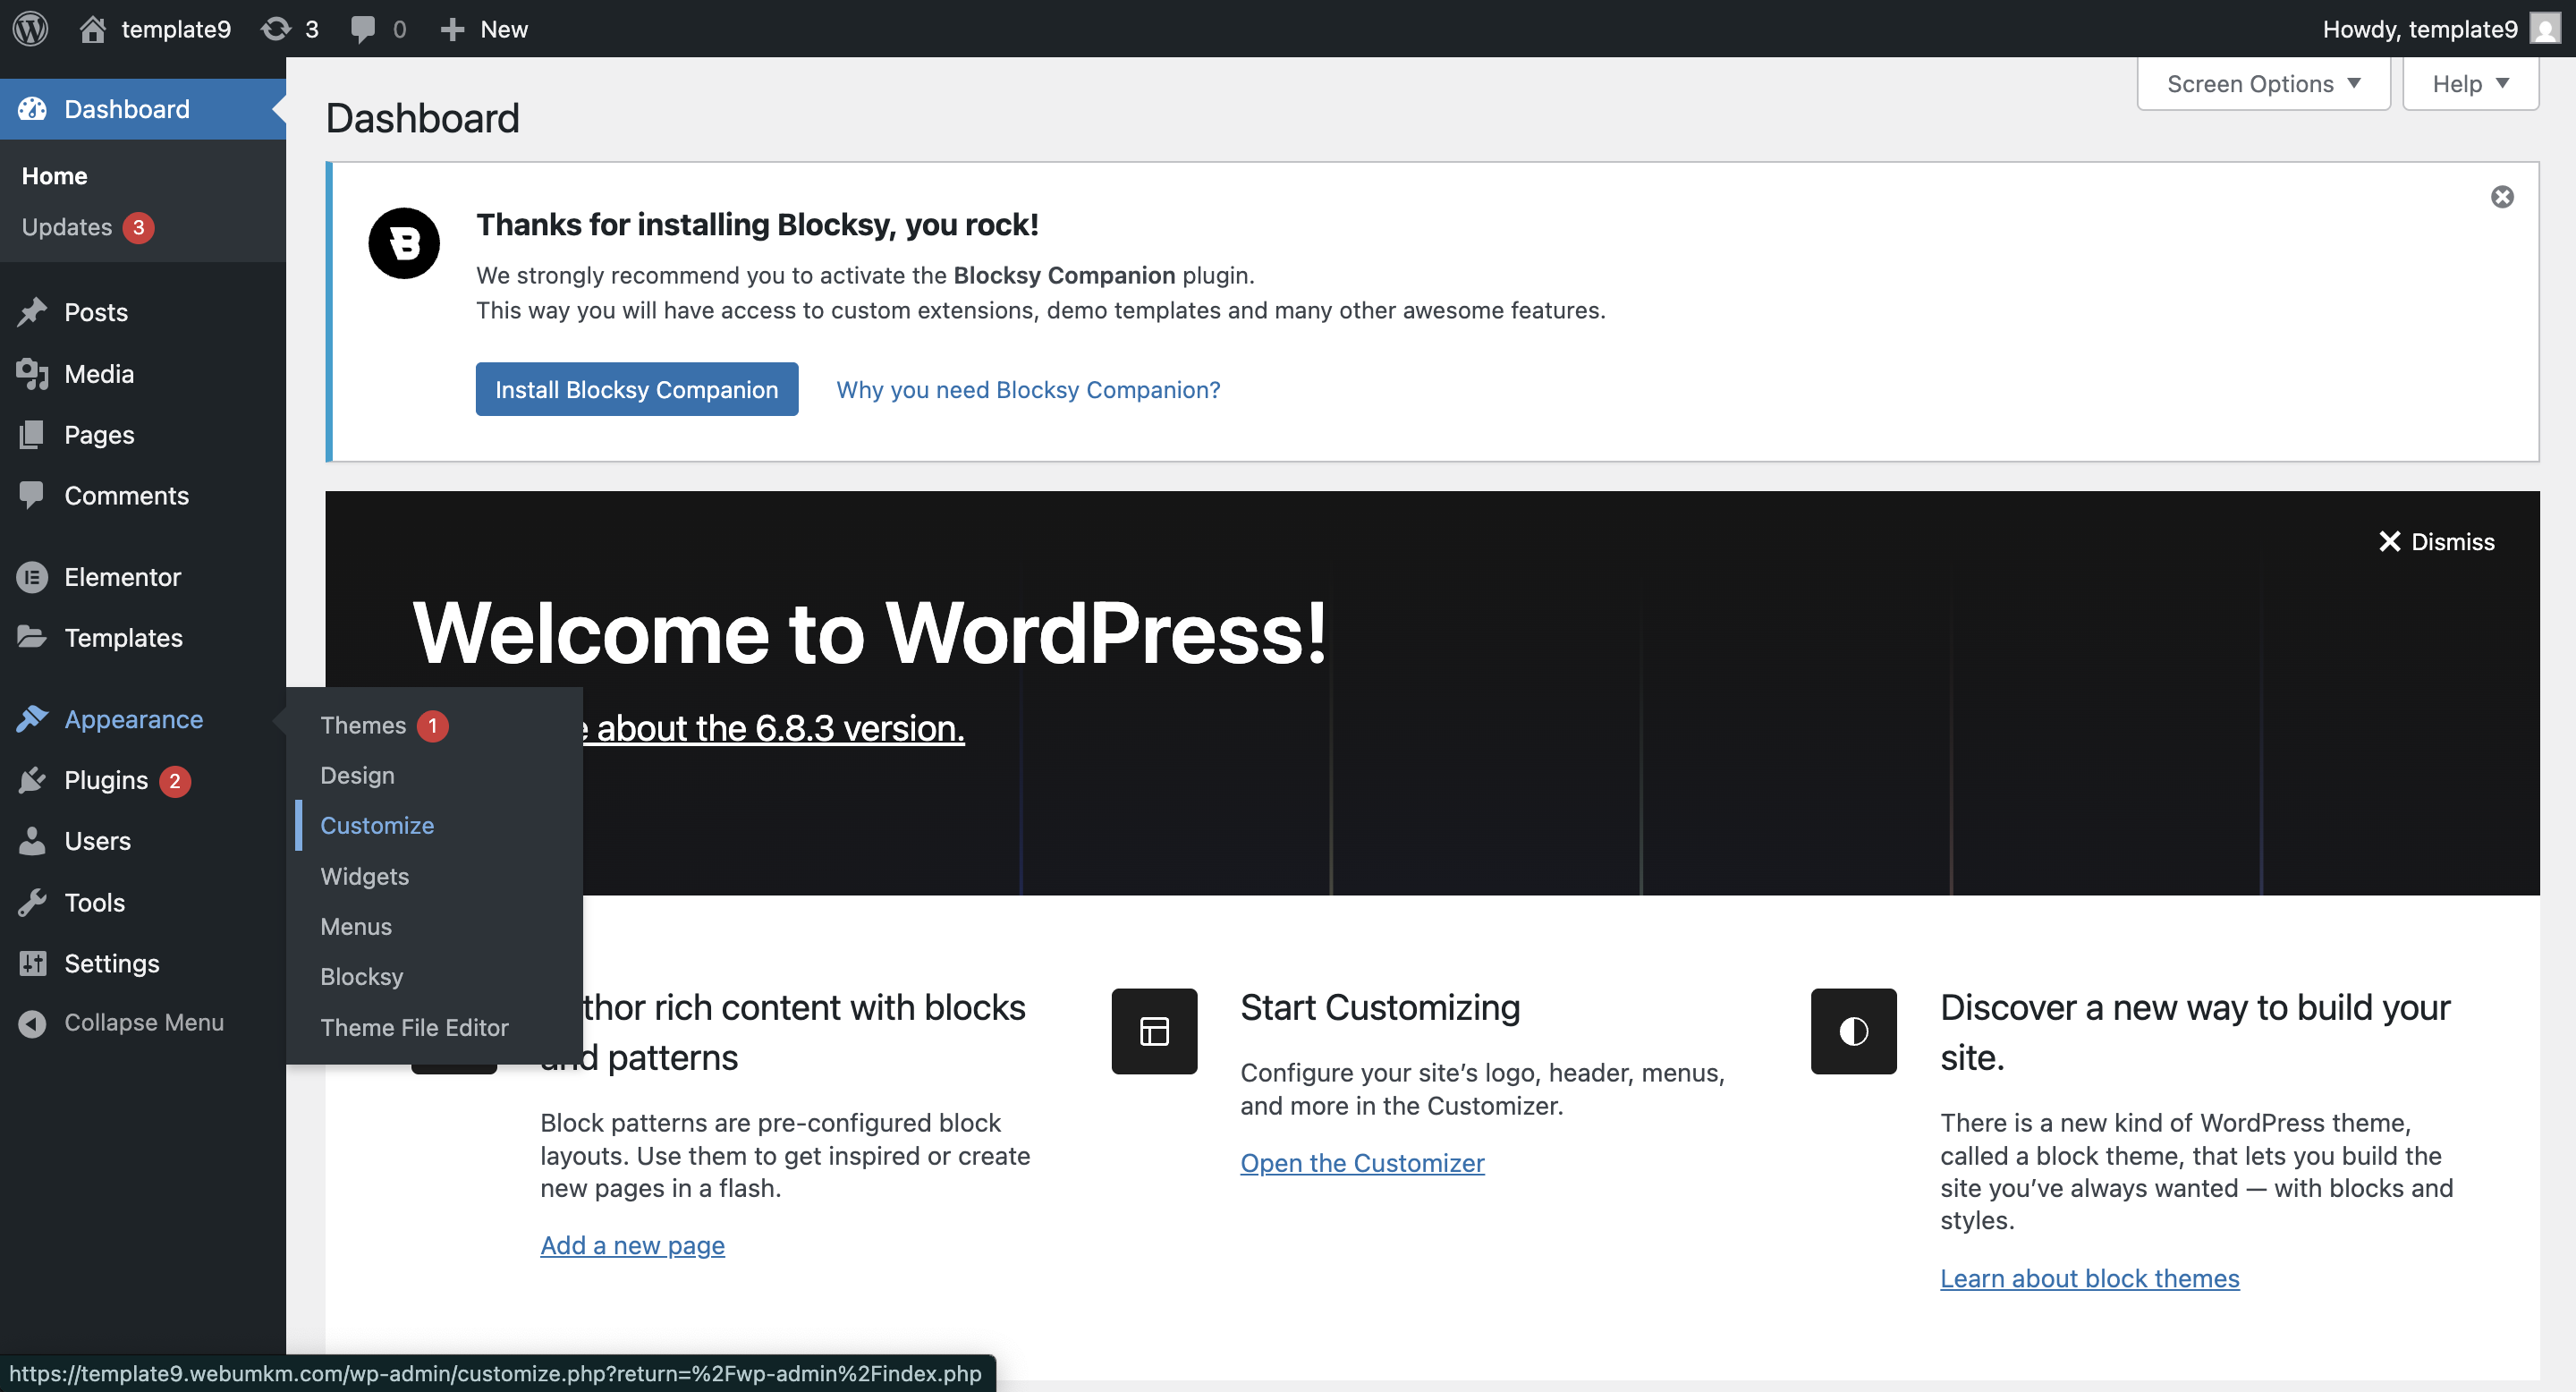
Task: Select Customize in Appearance submenu
Action: [x=377, y=825]
